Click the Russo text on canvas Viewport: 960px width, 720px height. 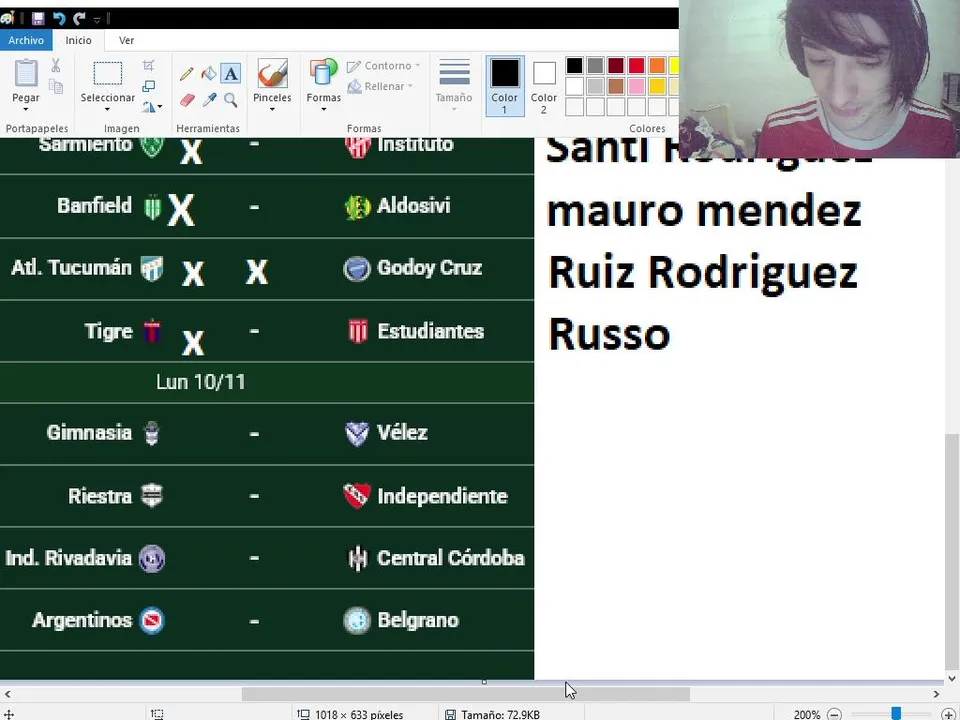pos(609,334)
